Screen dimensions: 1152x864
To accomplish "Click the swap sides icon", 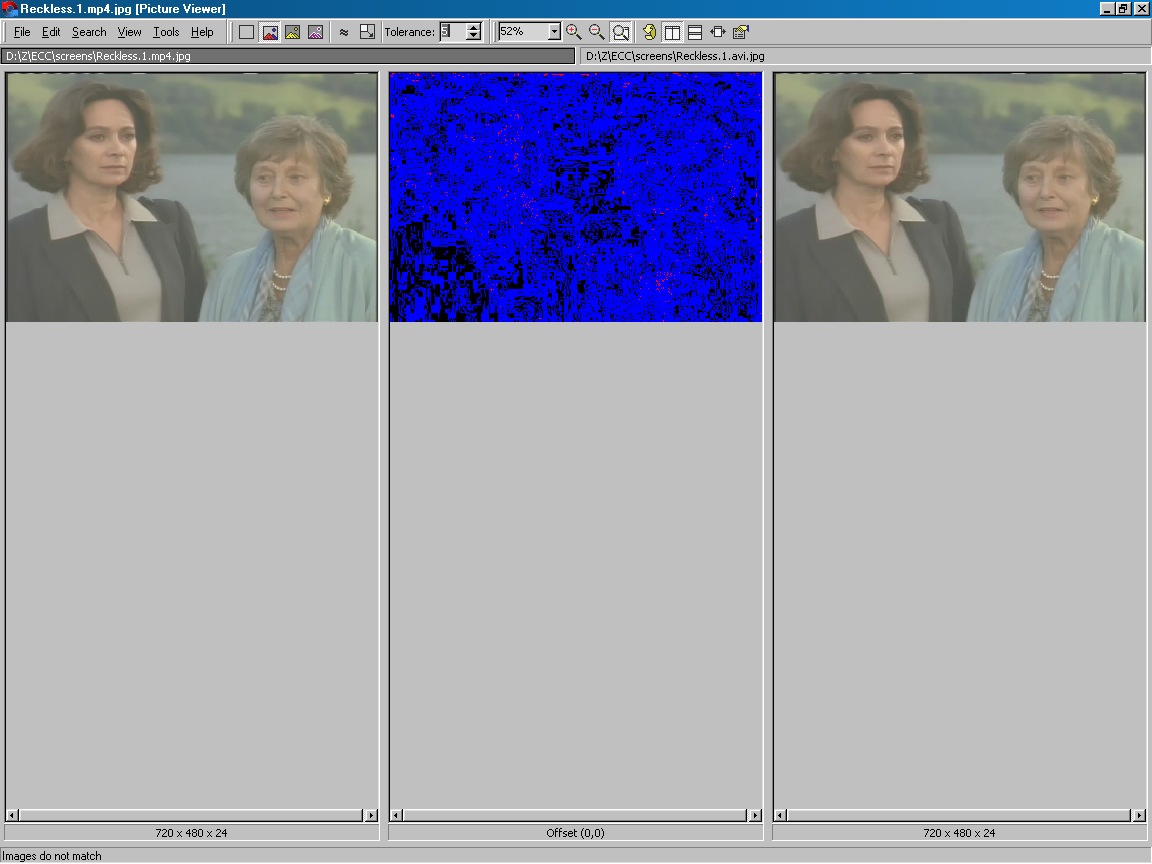I will click(718, 32).
